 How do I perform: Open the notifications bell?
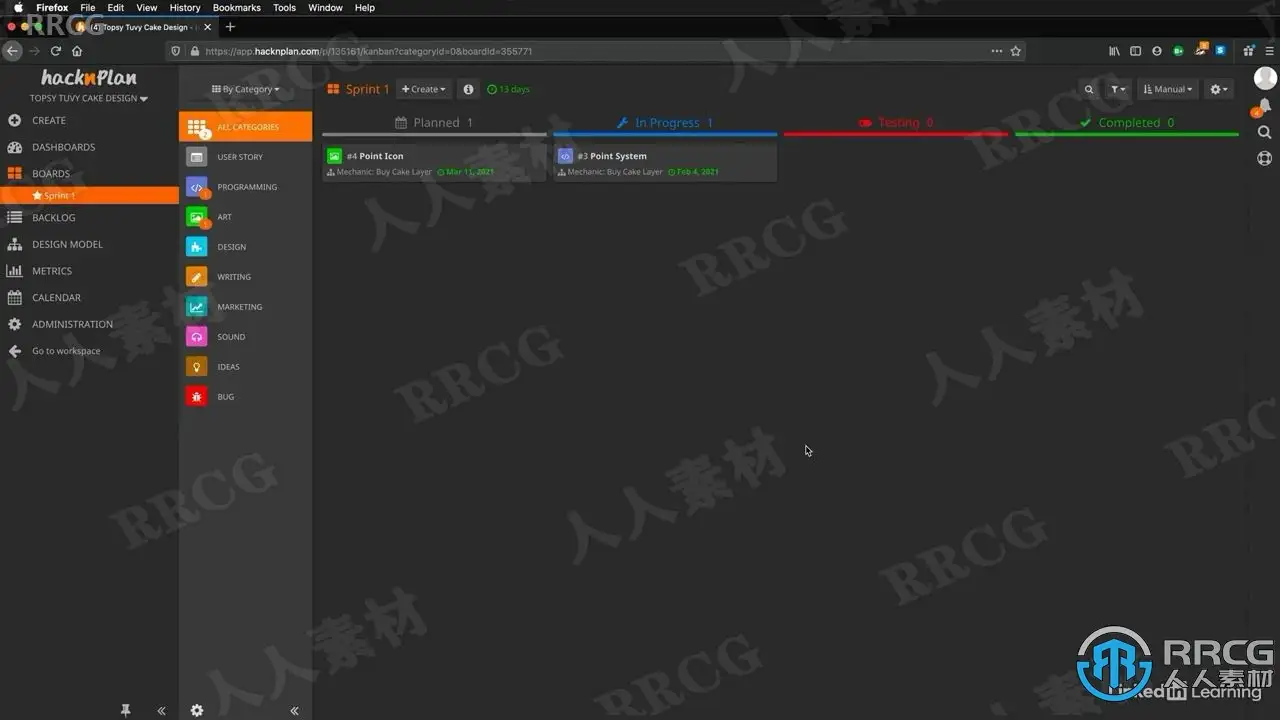[1264, 105]
